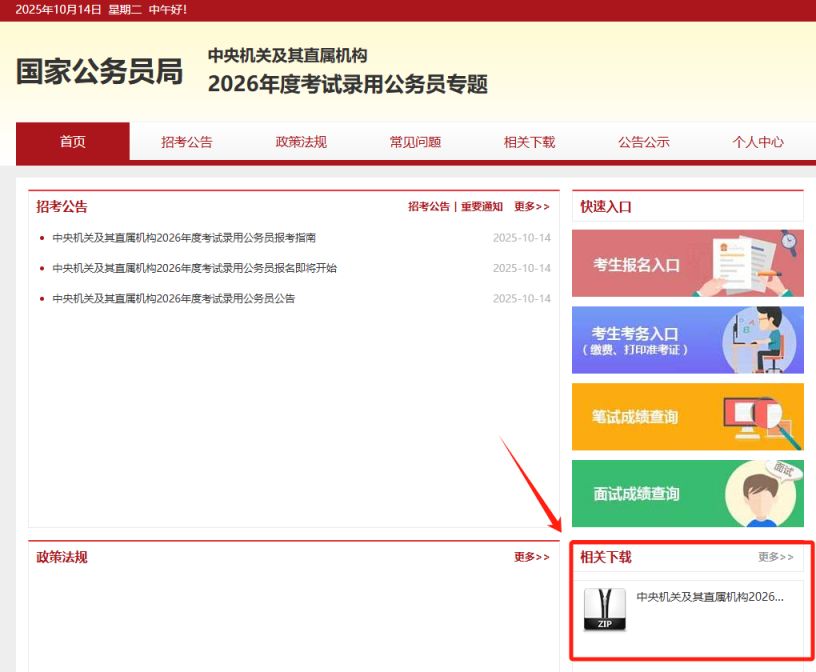Viewport: 816px width, 672px height.
Task: Open the 报考指南 announcement link
Action: pyautogui.click(x=184, y=238)
